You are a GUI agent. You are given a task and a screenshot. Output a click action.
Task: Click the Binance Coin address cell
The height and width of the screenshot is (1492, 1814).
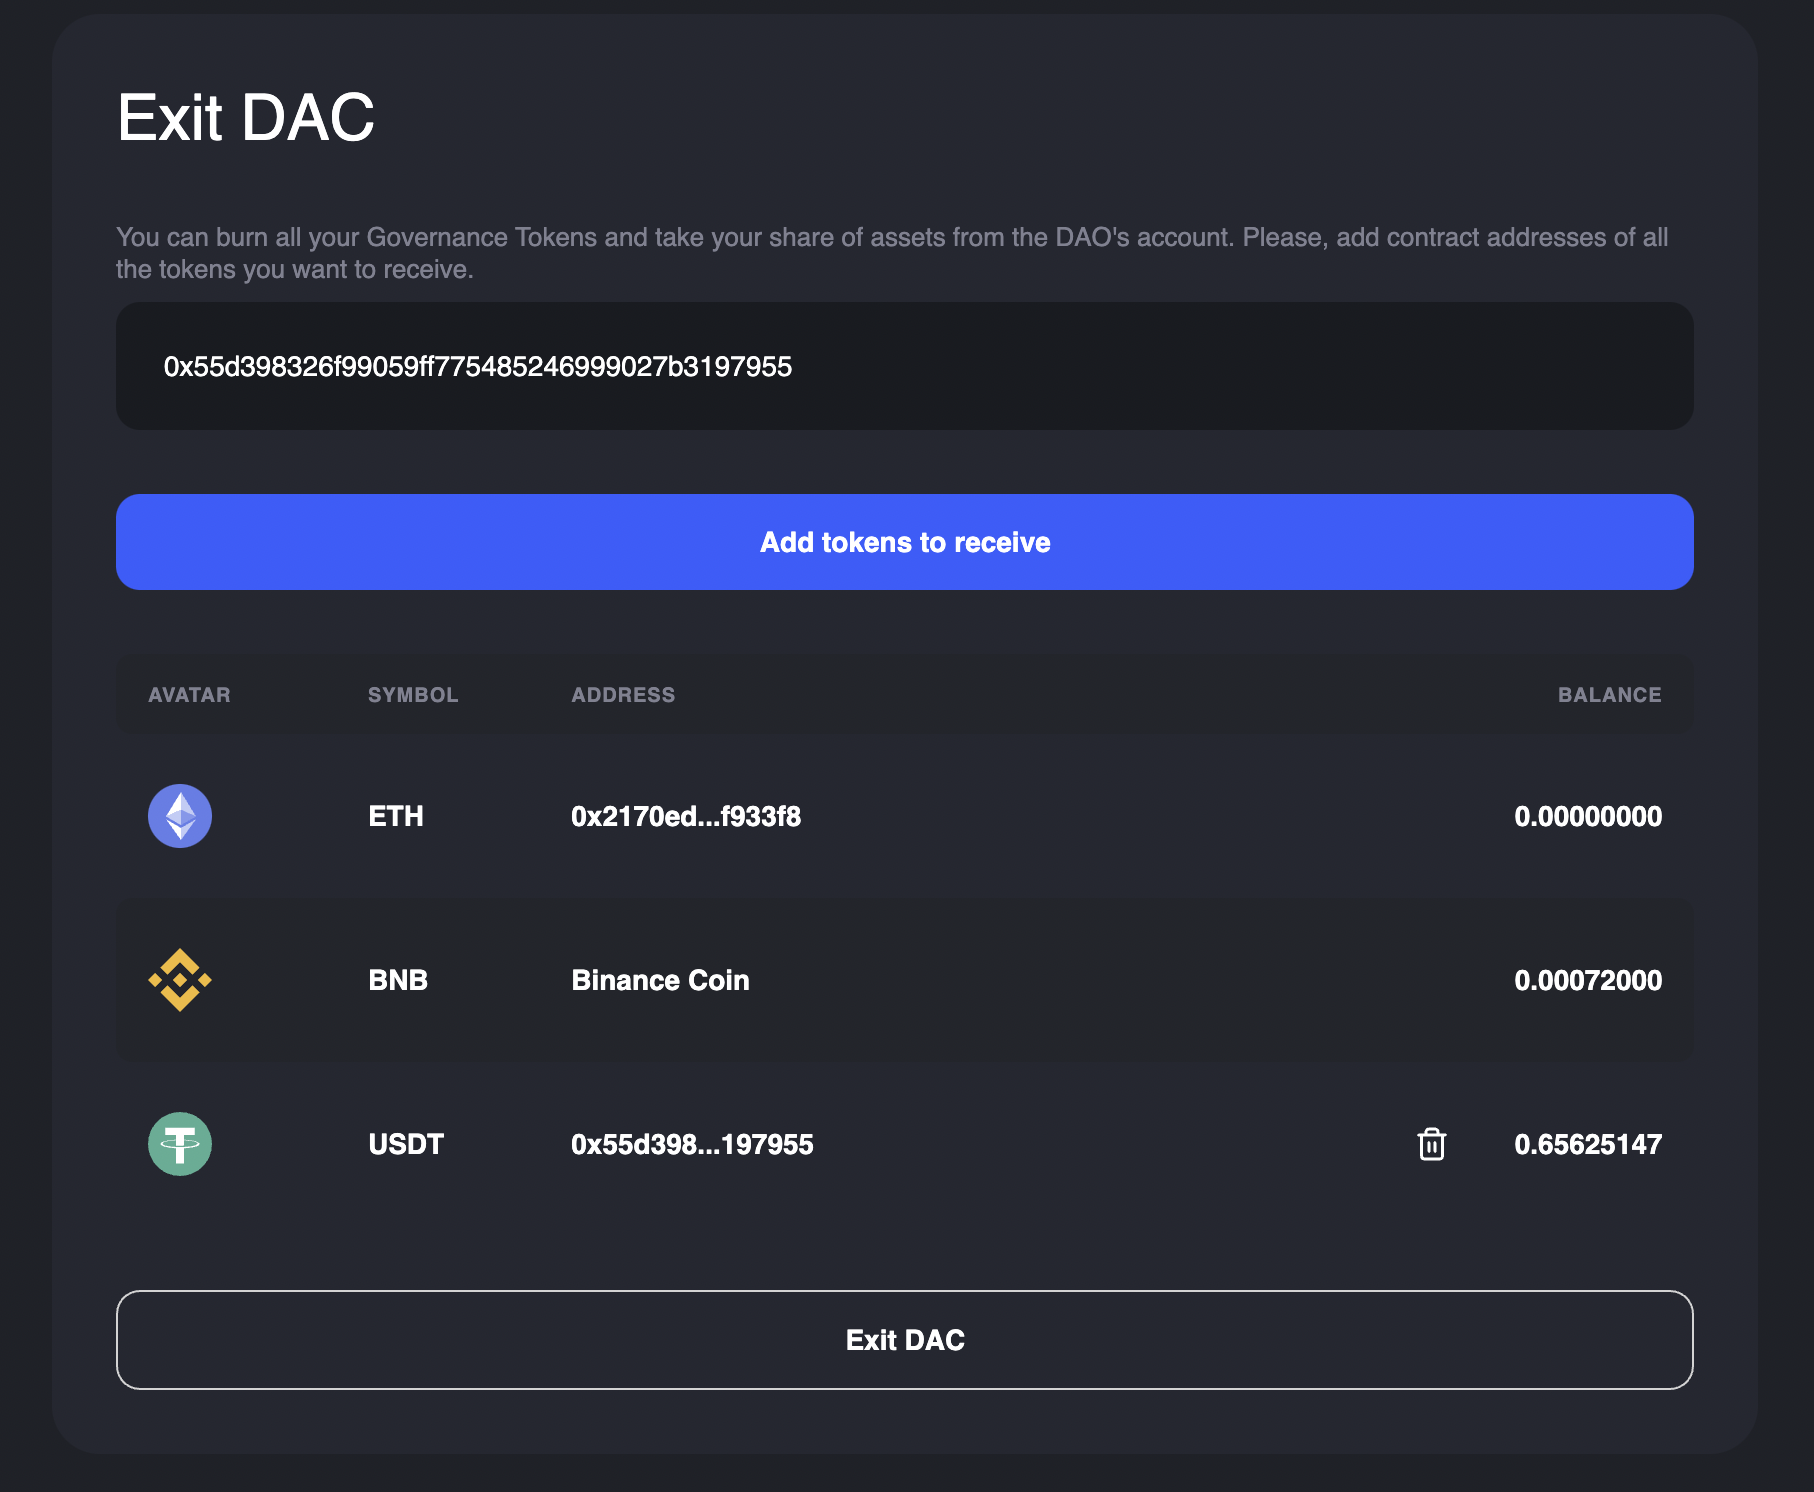click(660, 980)
